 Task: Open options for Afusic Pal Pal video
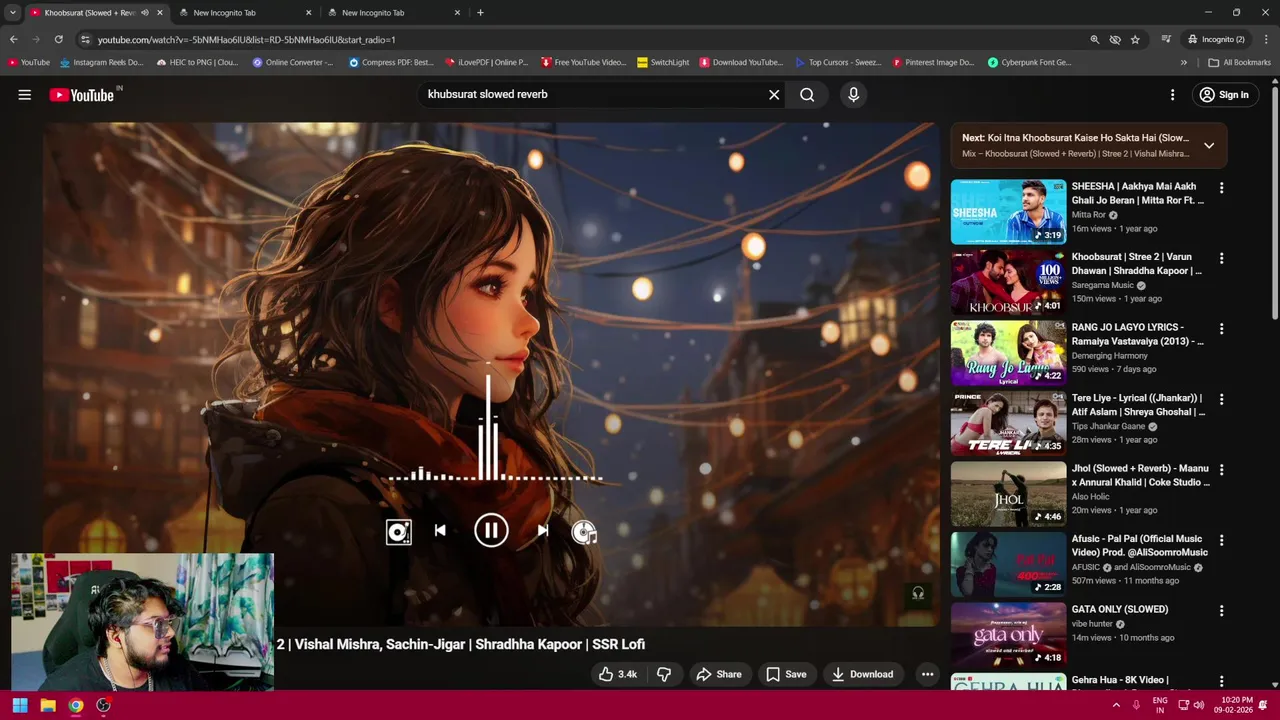[1221, 540]
